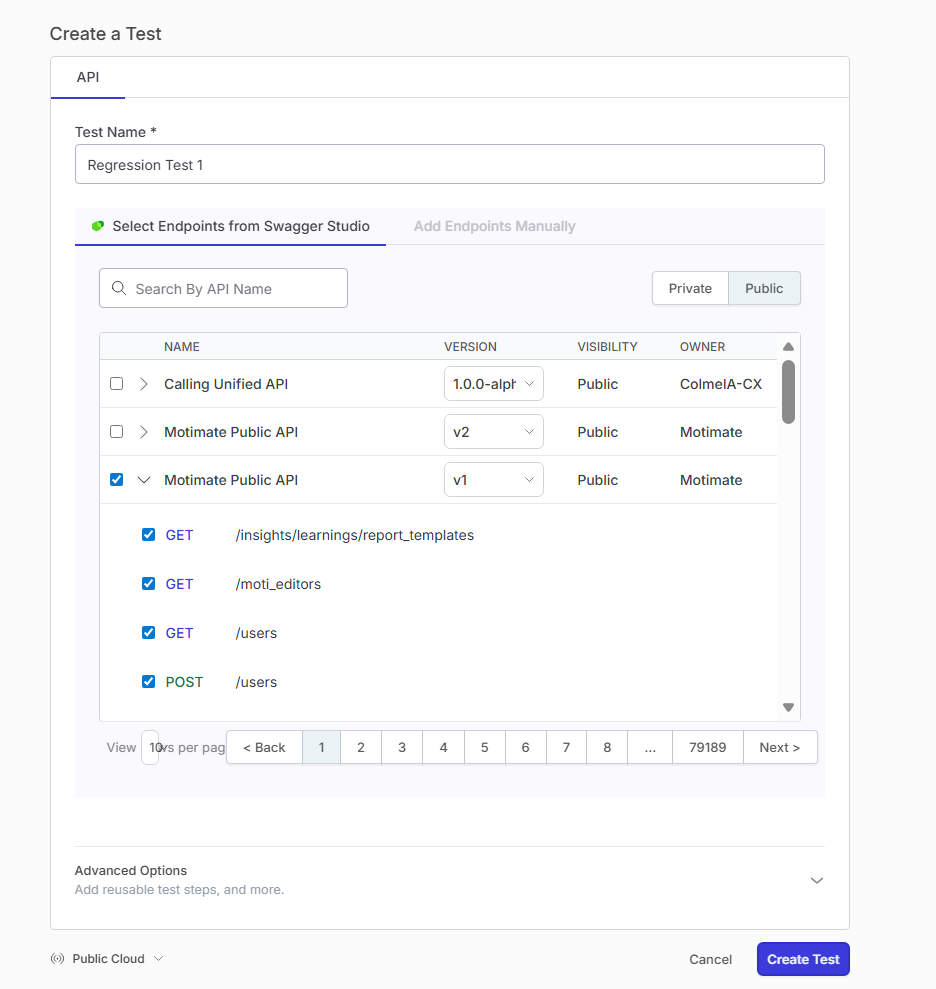
Task: Click the scrollbar down arrow below the endpoint list
Action: [788, 707]
